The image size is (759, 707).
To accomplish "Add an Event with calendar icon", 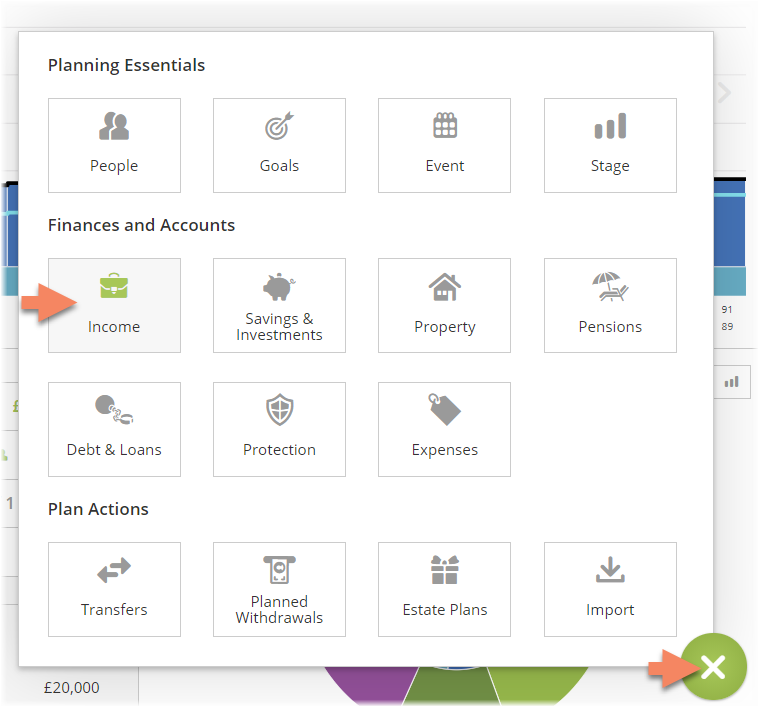I will tap(444, 145).
